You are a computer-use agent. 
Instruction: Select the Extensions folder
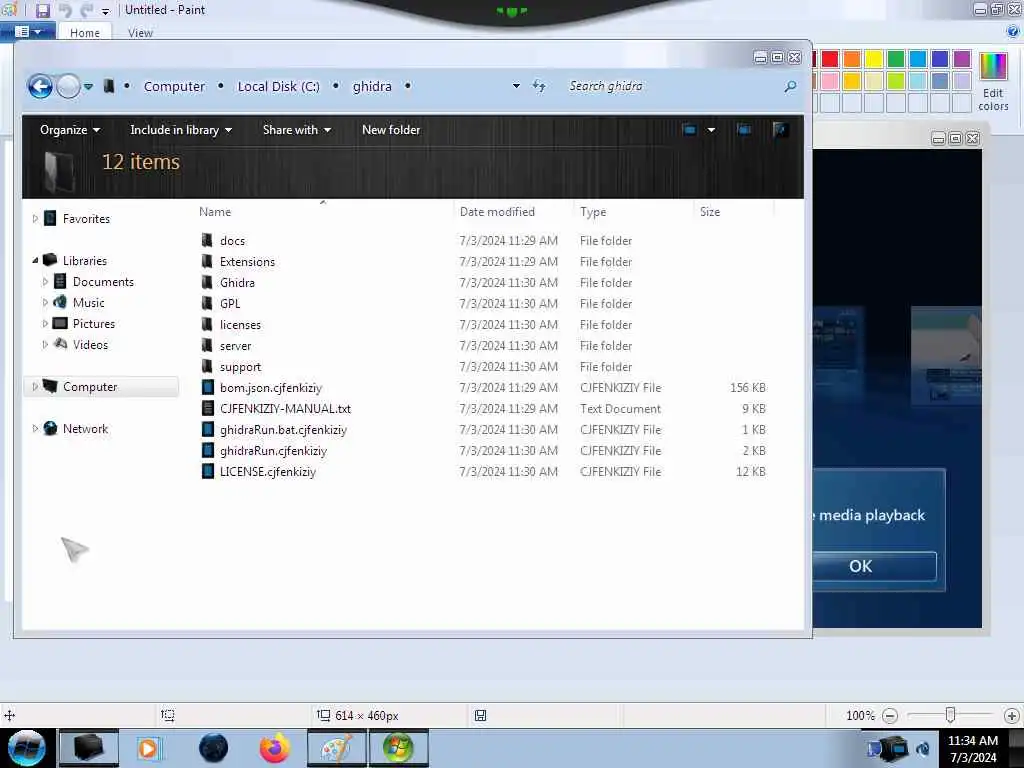coord(248,261)
